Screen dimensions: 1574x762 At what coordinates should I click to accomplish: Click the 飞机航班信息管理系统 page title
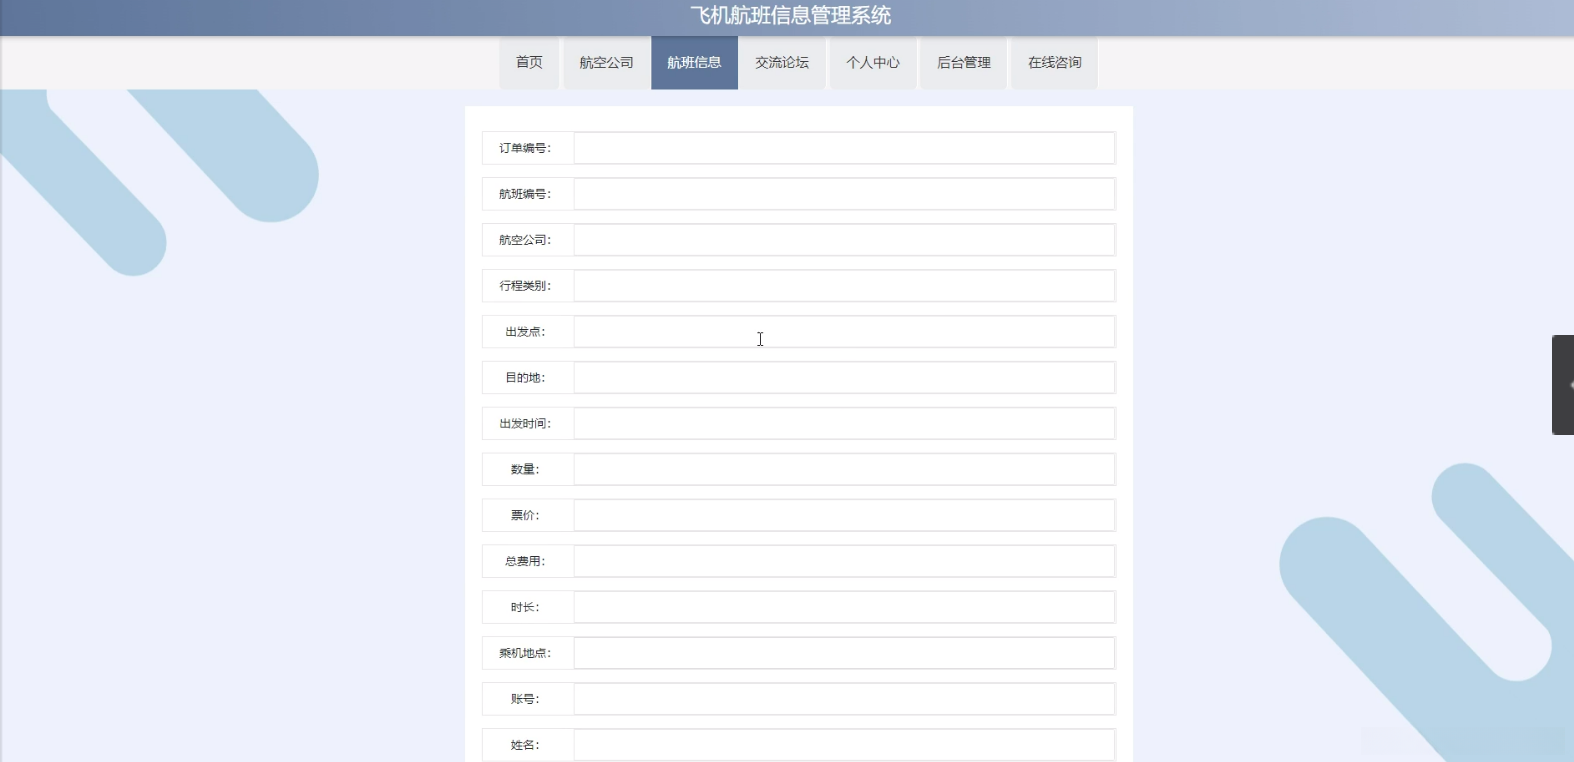click(790, 16)
